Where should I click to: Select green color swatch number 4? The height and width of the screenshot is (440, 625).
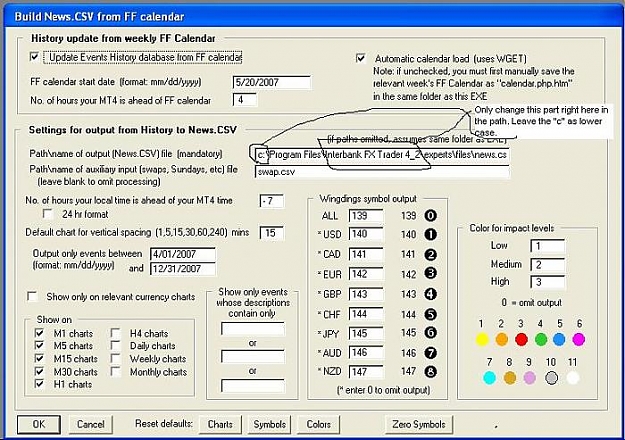point(541,340)
